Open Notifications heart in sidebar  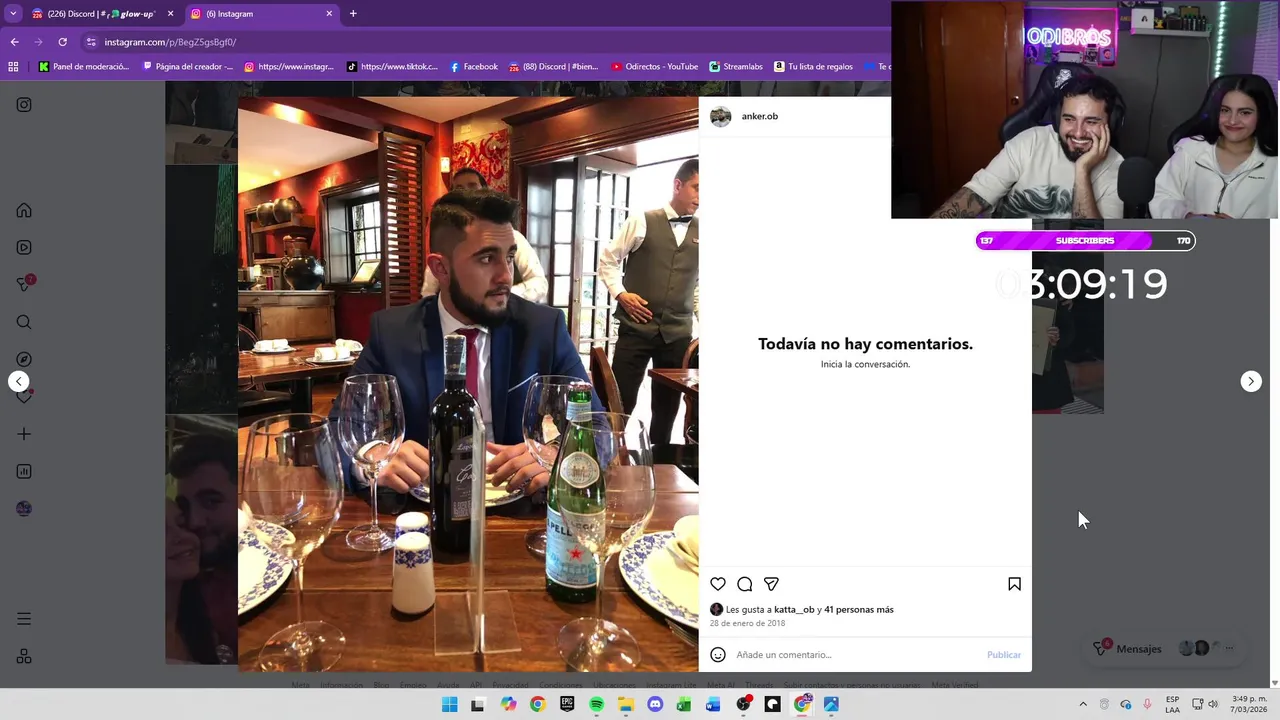24,396
